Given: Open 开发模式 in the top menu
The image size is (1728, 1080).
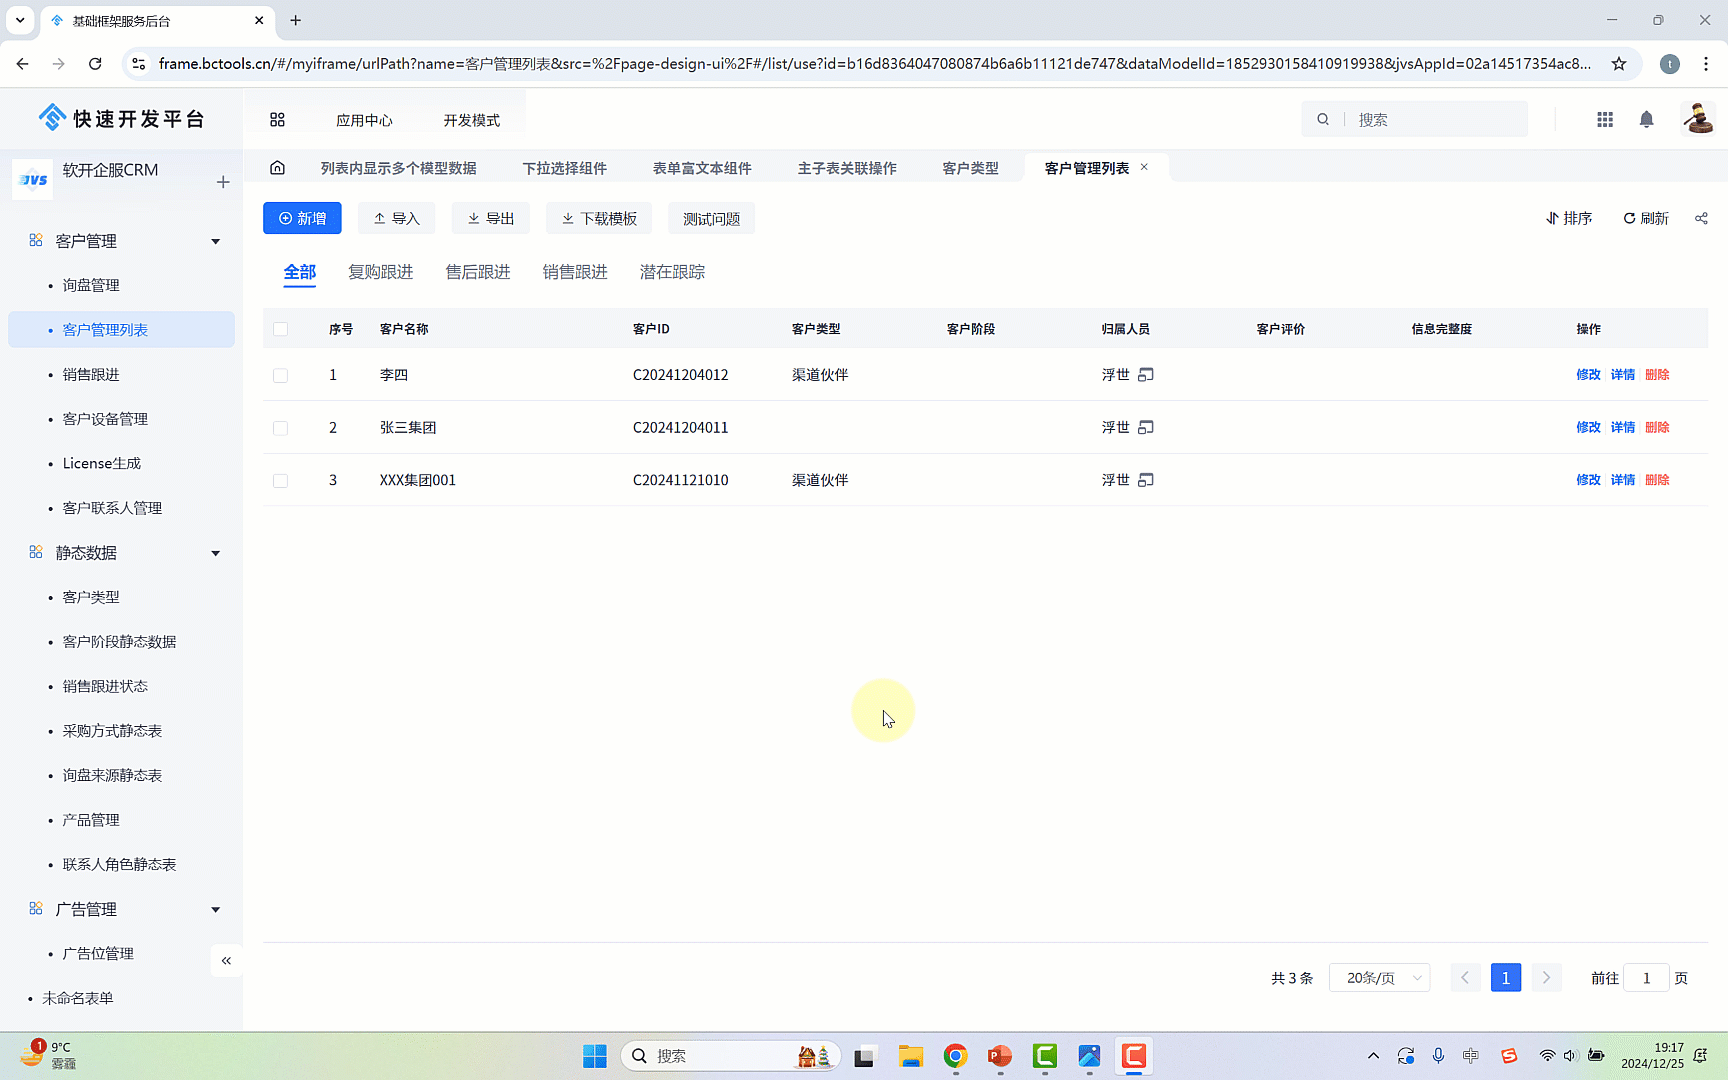Looking at the screenshot, I should 471,120.
